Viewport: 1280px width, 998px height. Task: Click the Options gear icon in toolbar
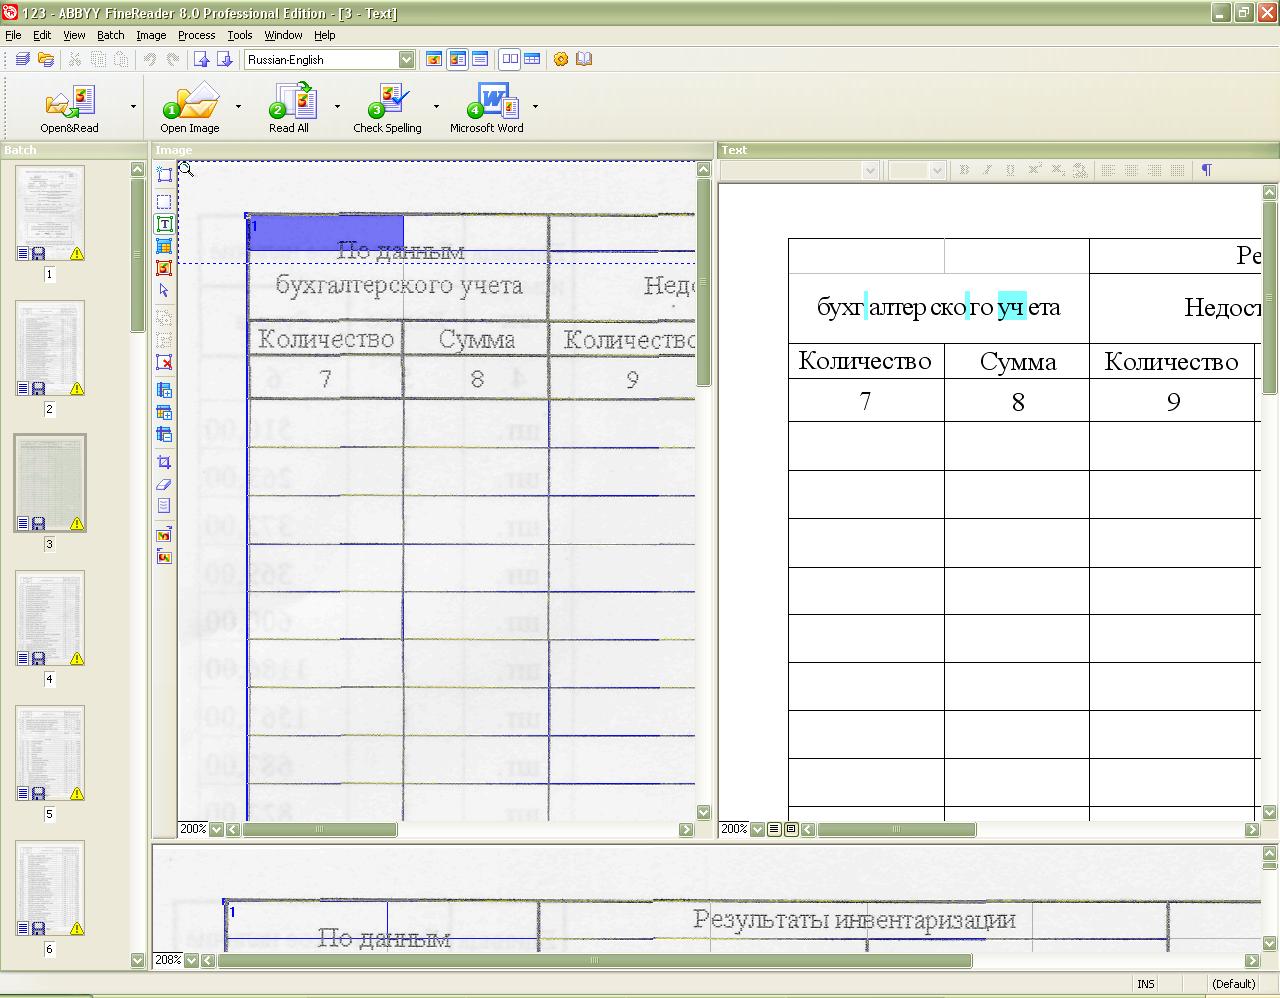(x=561, y=59)
